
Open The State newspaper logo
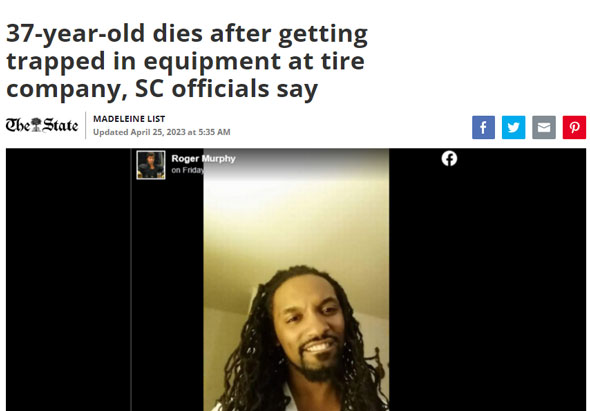(x=42, y=125)
